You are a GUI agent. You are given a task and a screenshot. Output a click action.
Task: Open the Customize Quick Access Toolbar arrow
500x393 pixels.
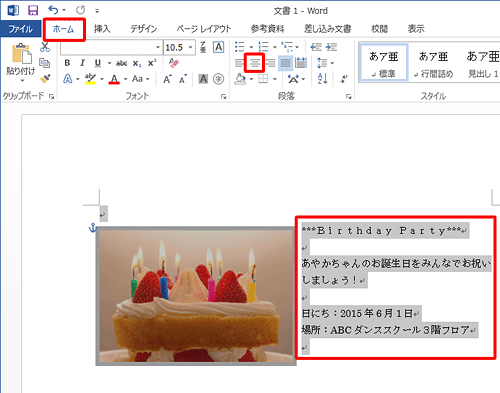point(97,11)
